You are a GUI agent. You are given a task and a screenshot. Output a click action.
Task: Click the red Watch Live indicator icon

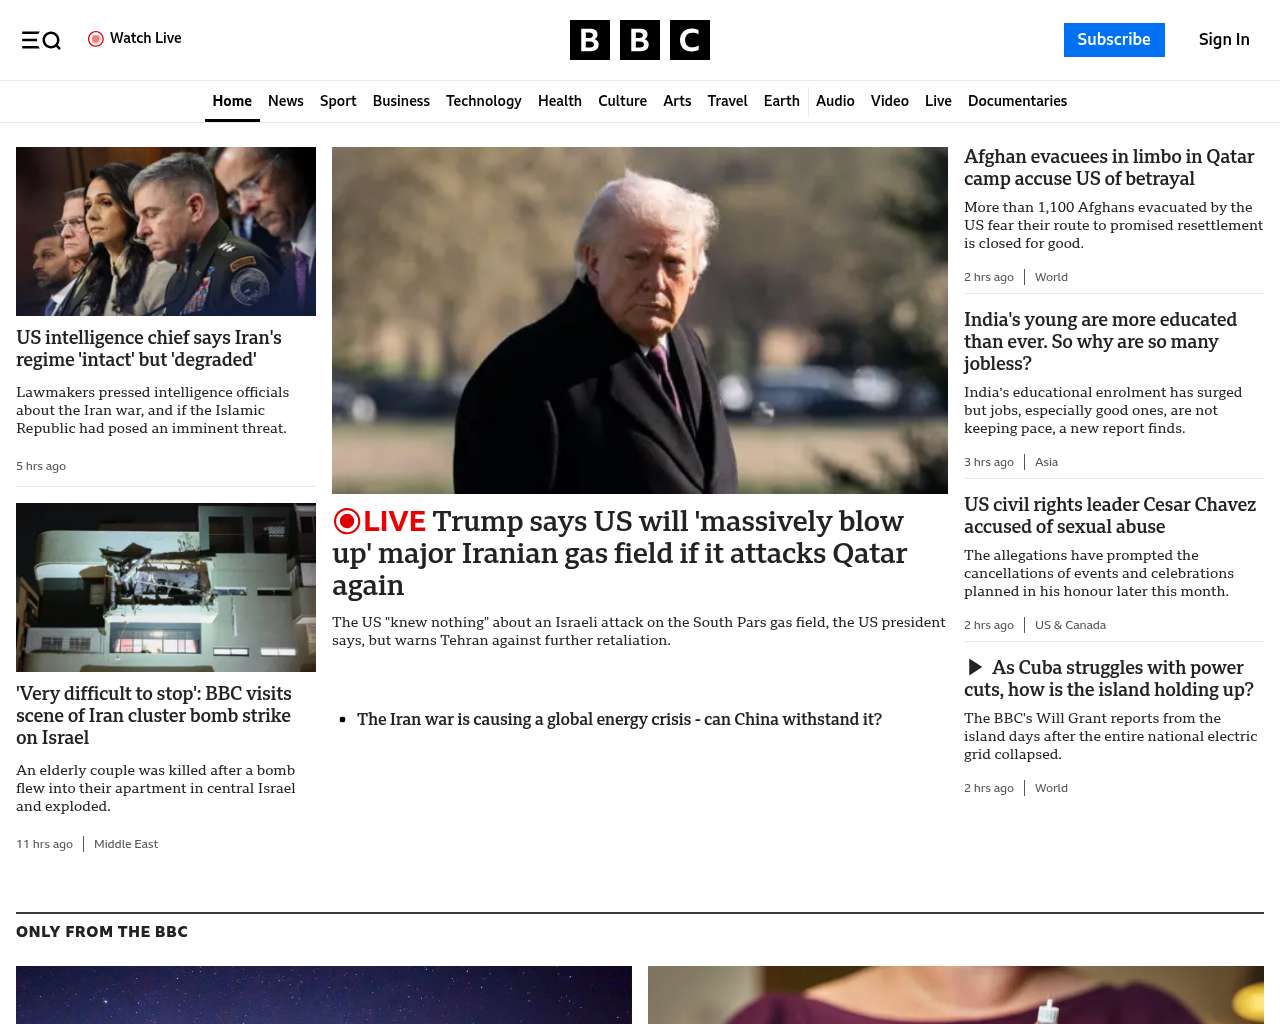pyautogui.click(x=96, y=39)
